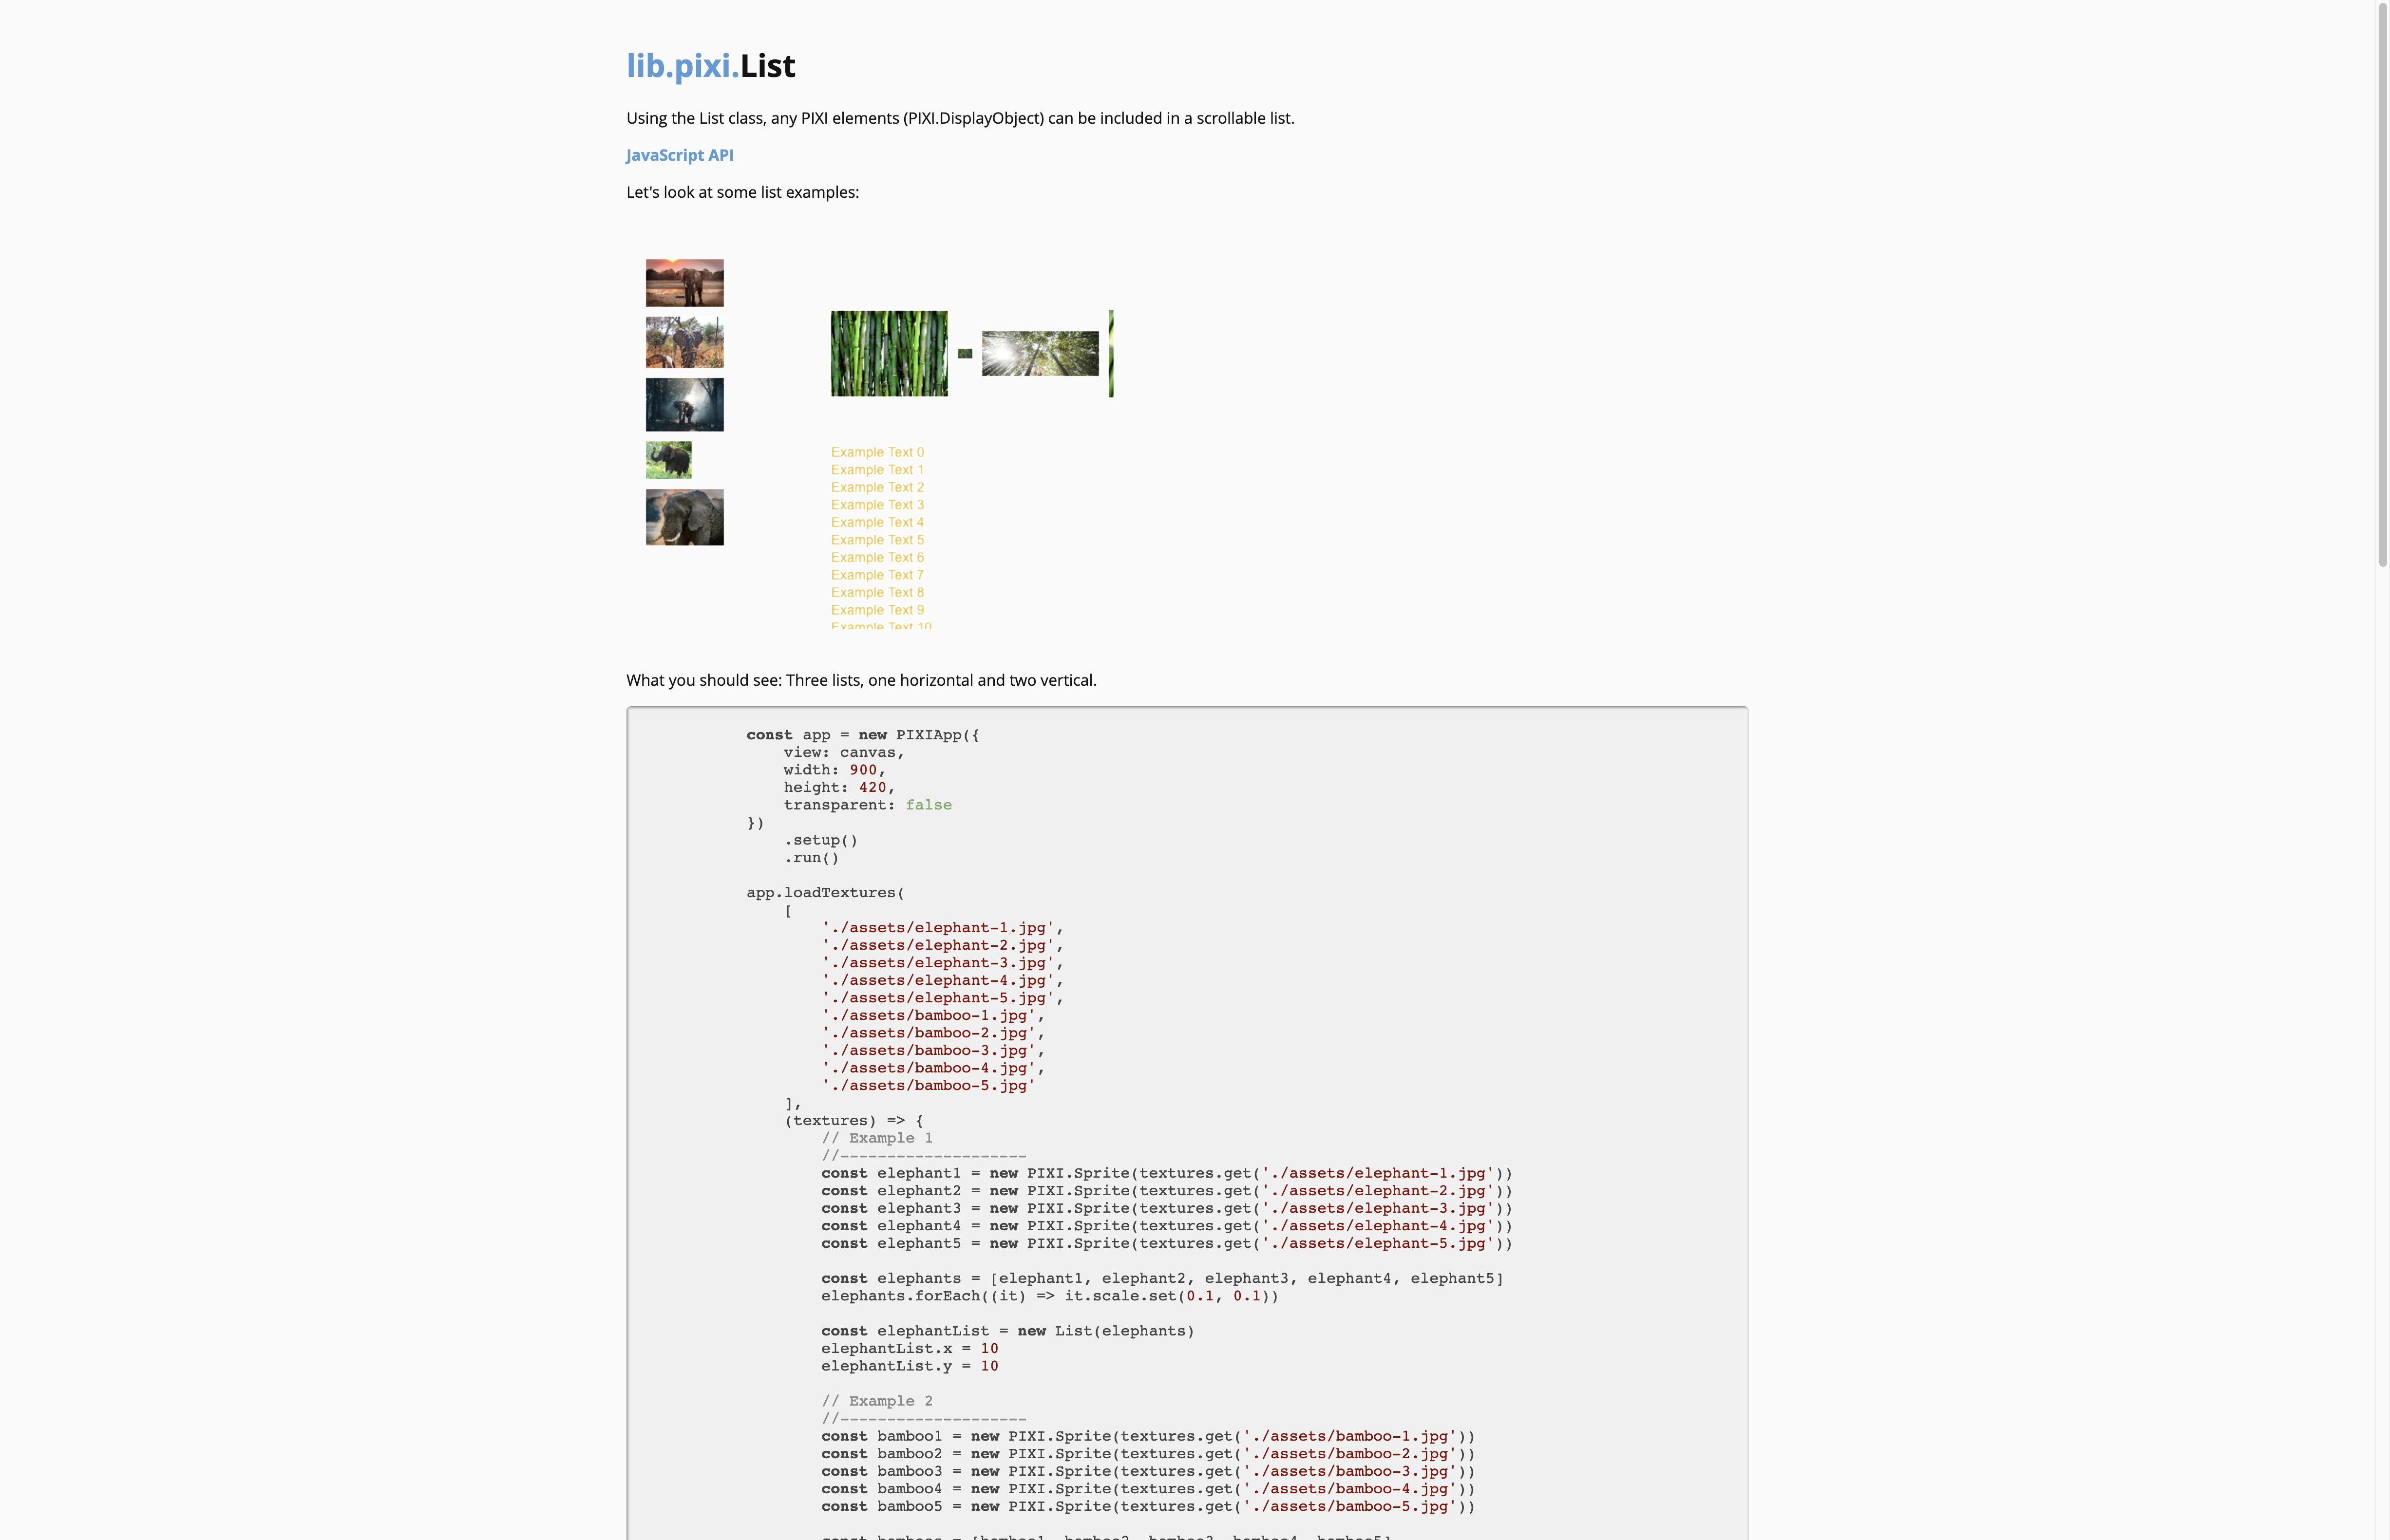Open the JavaScript API link

click(679, 155)
